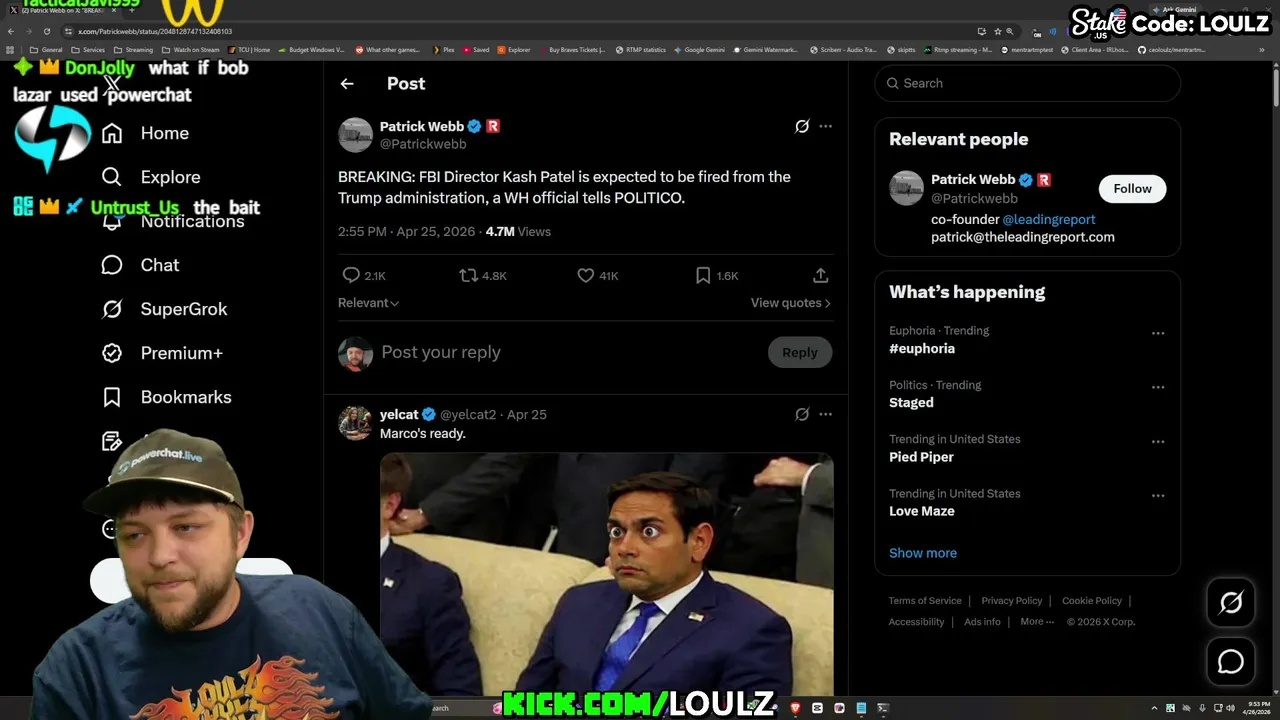Expand the Relevant replies sort dropdown
The height and width of the screenshot is (720, 1280).
(x=368, y=303)
